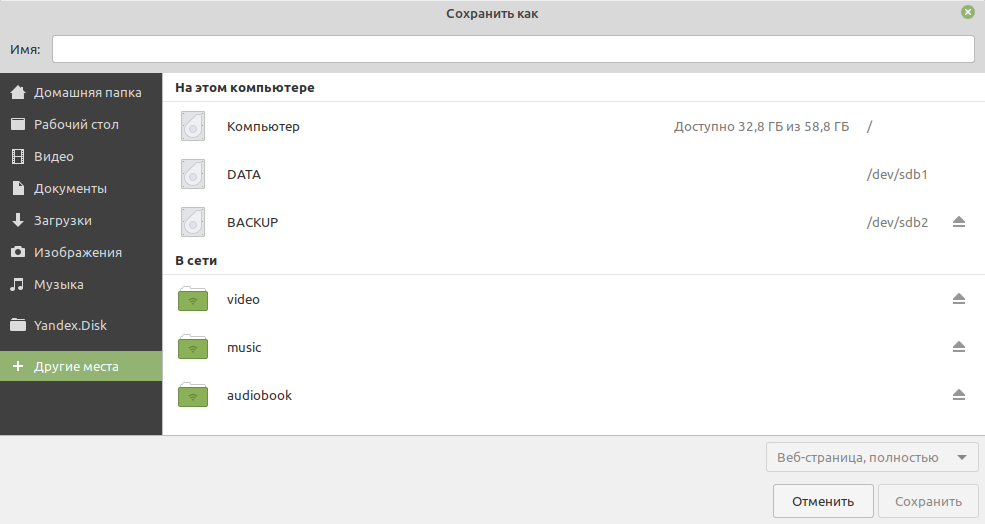Click eject icon next to music

(958, 347)
